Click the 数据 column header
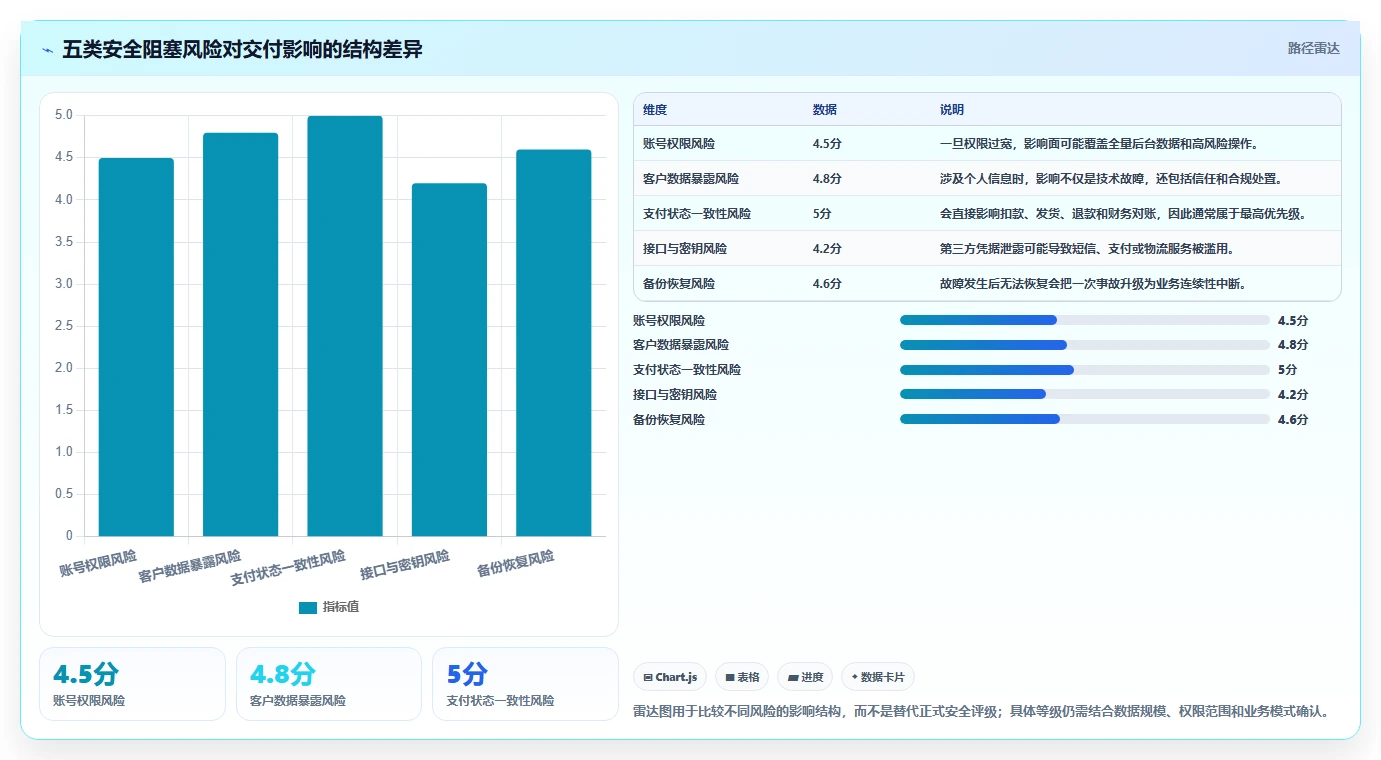The height and width of the screenshot is (760, 1381). coord(825,110)
